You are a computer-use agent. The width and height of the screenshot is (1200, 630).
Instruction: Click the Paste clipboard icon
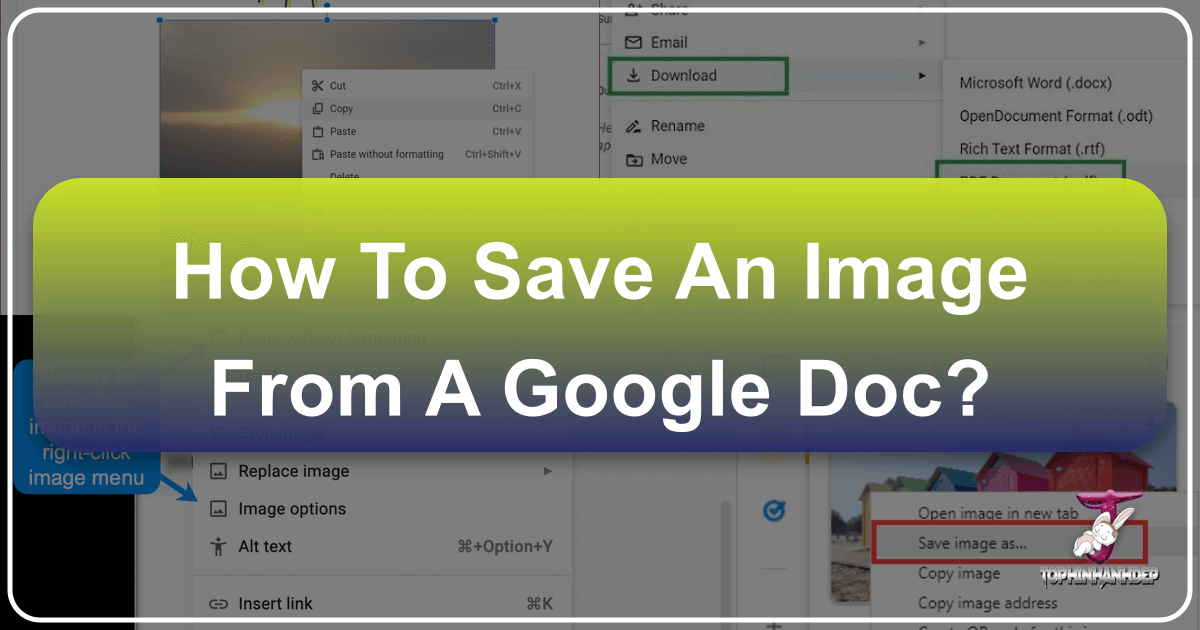tap(317, 132)
